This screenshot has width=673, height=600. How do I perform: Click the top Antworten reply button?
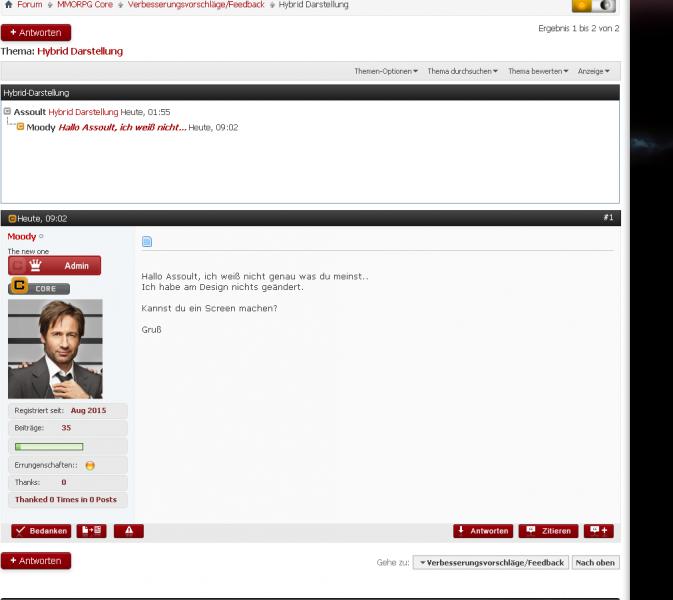click(x=36, y=33)
